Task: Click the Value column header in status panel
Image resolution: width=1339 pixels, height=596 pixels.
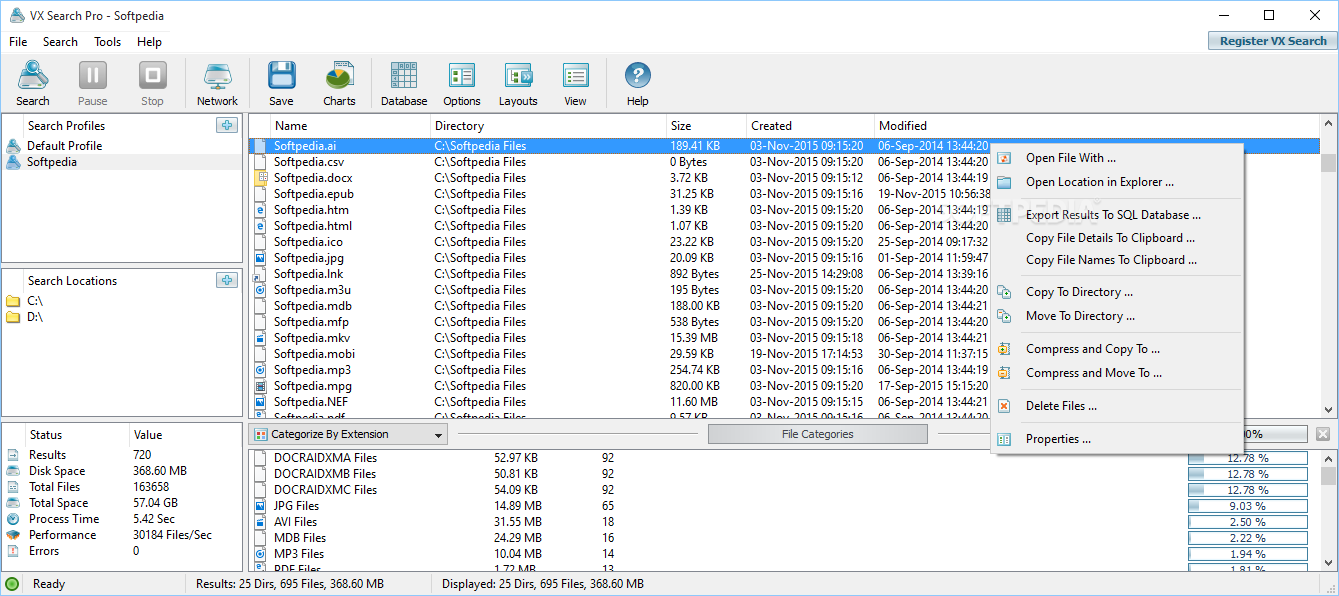Action: tap(186, 435)
